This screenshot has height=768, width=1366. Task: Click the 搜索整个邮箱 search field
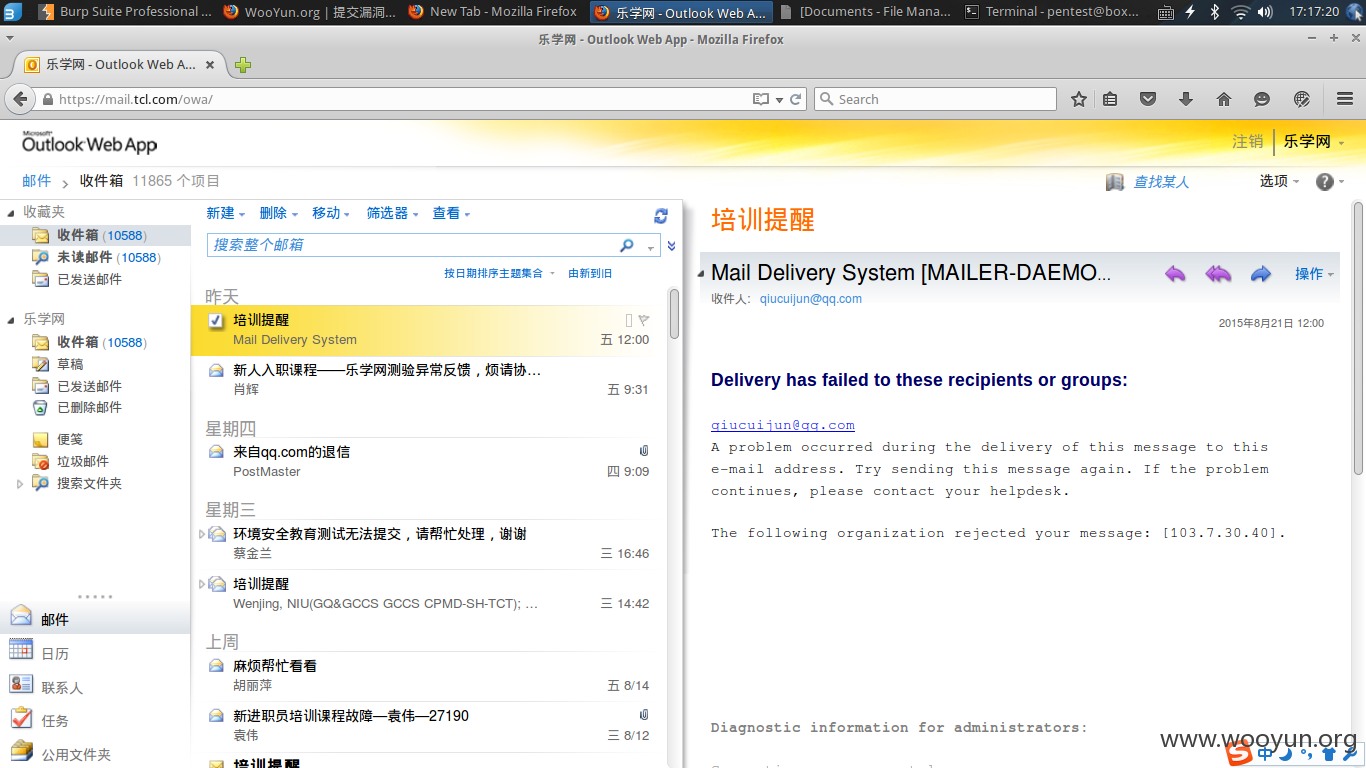(415, 245)
